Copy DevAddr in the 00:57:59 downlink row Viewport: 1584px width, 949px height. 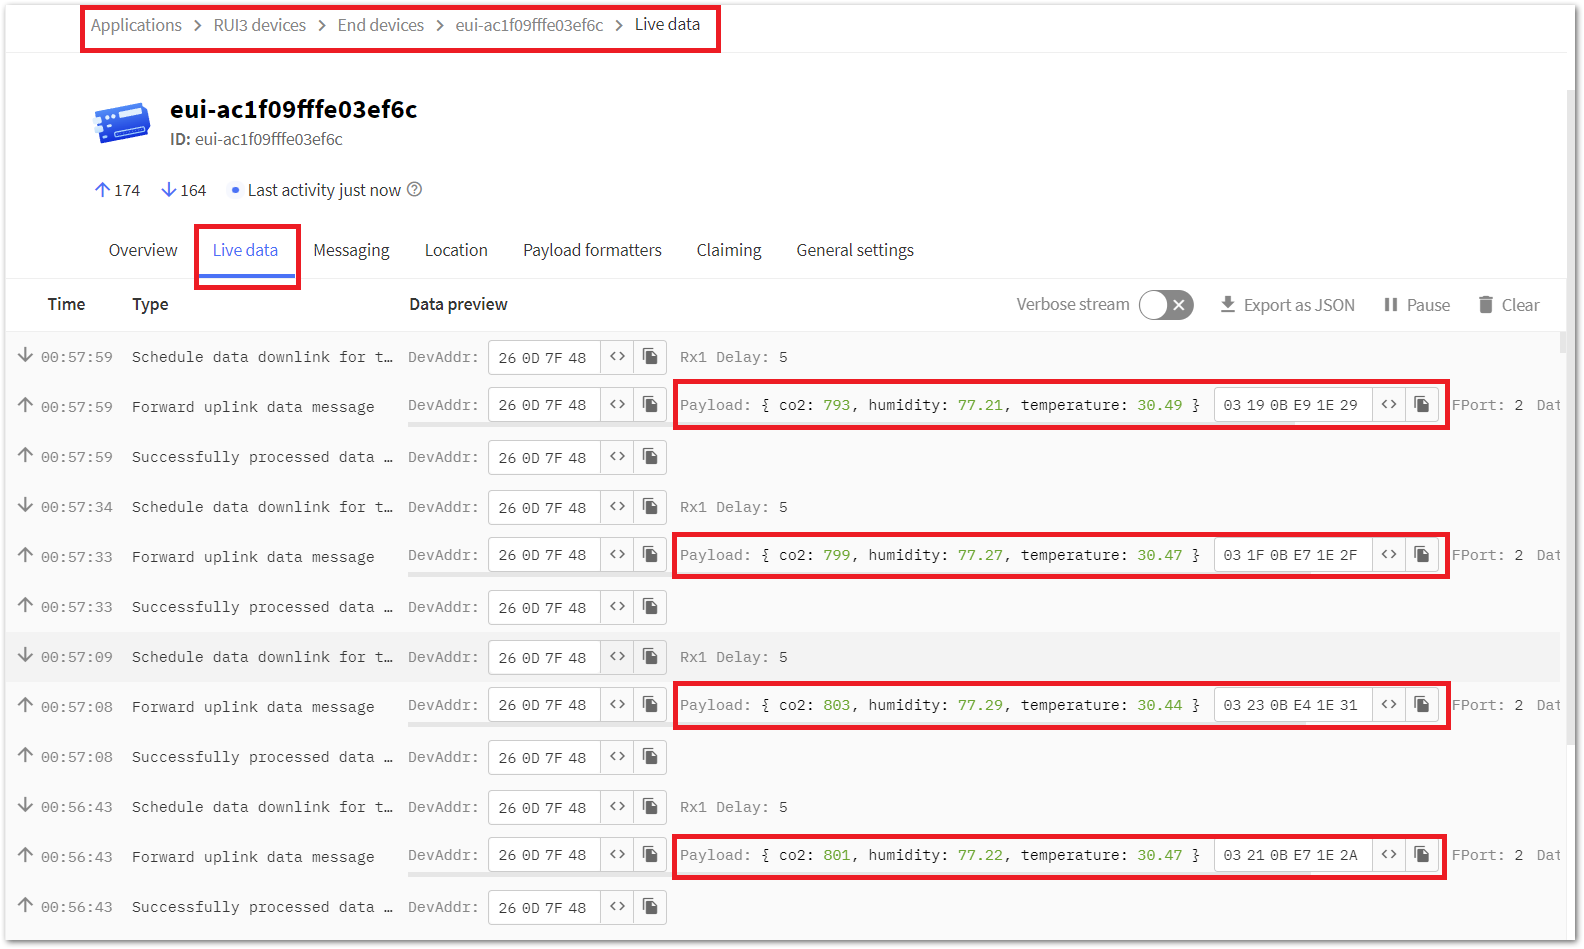tap(650, 357)
